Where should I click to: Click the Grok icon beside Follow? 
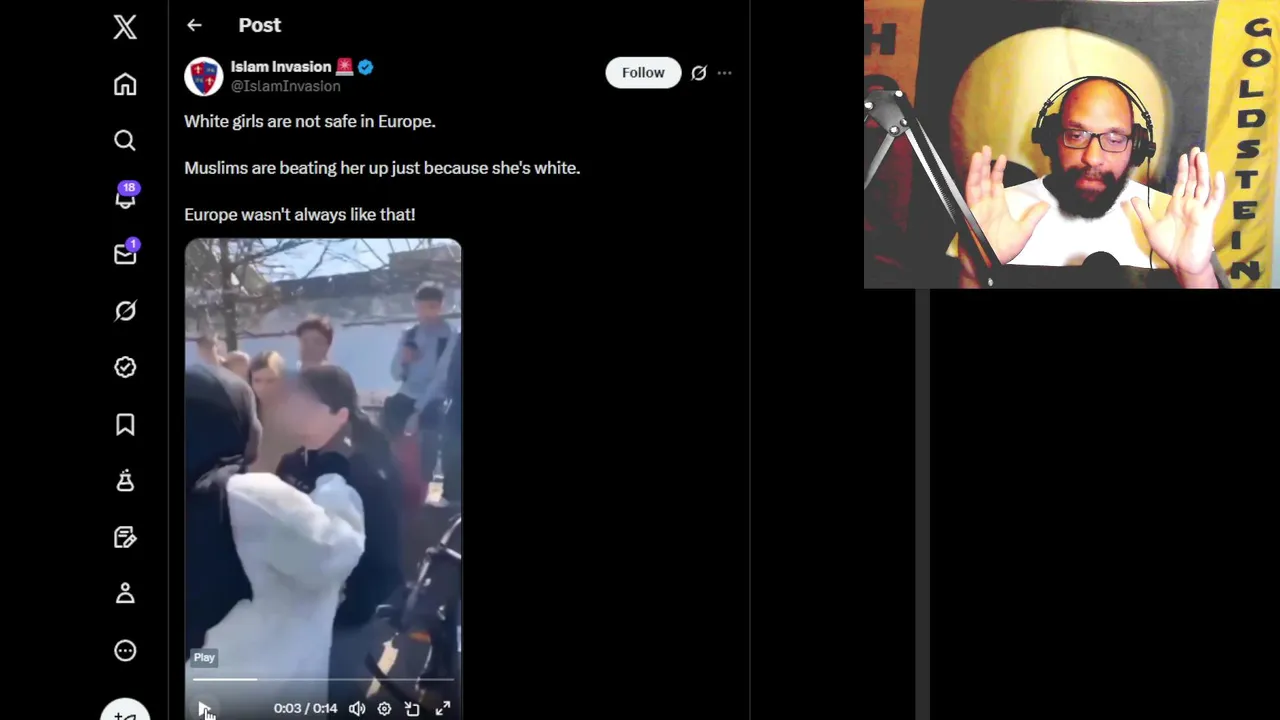coord(699,72)
